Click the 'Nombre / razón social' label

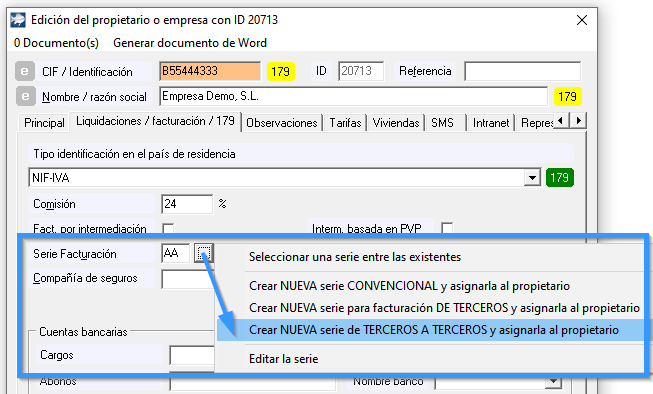pyautogui.click(x=94, y=97)
